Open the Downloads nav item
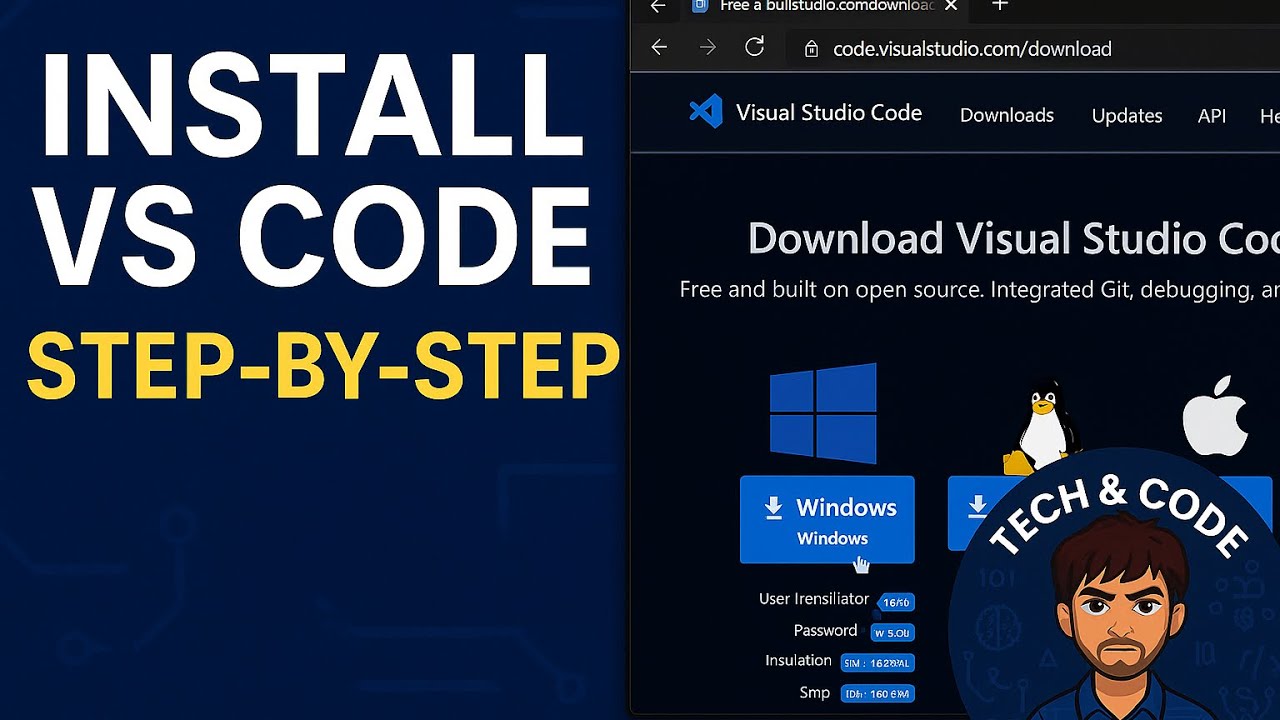 [1007, 115]
